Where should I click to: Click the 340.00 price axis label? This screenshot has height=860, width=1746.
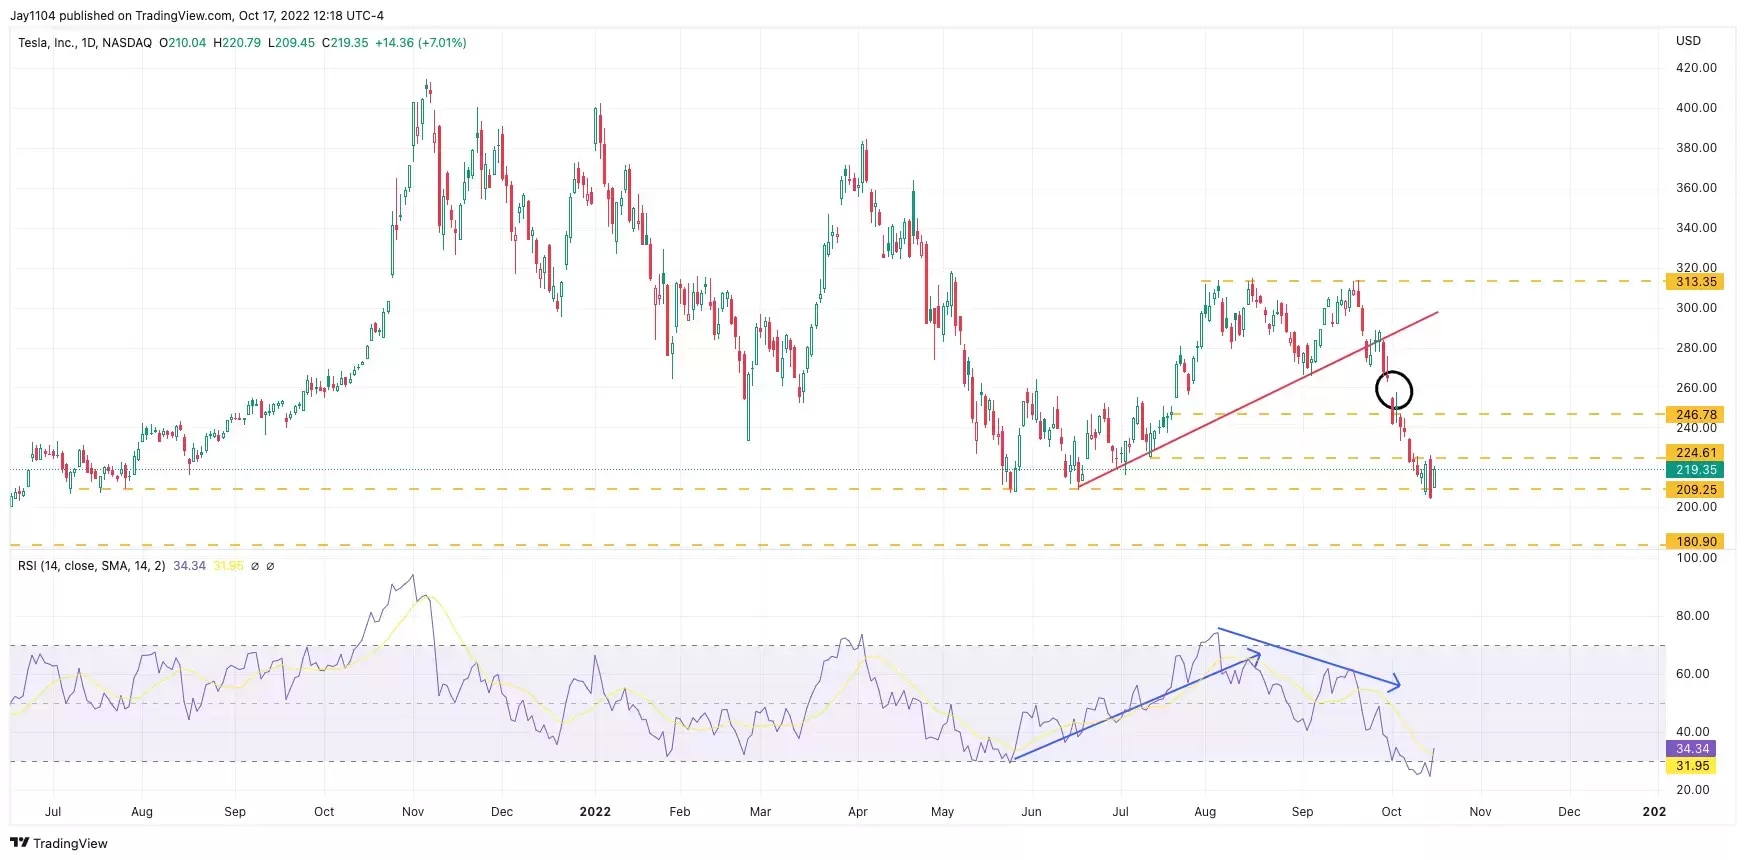[1696, 228]
